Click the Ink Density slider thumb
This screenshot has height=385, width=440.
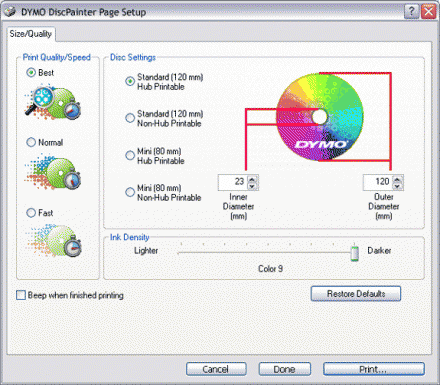(x=355, y=253)
